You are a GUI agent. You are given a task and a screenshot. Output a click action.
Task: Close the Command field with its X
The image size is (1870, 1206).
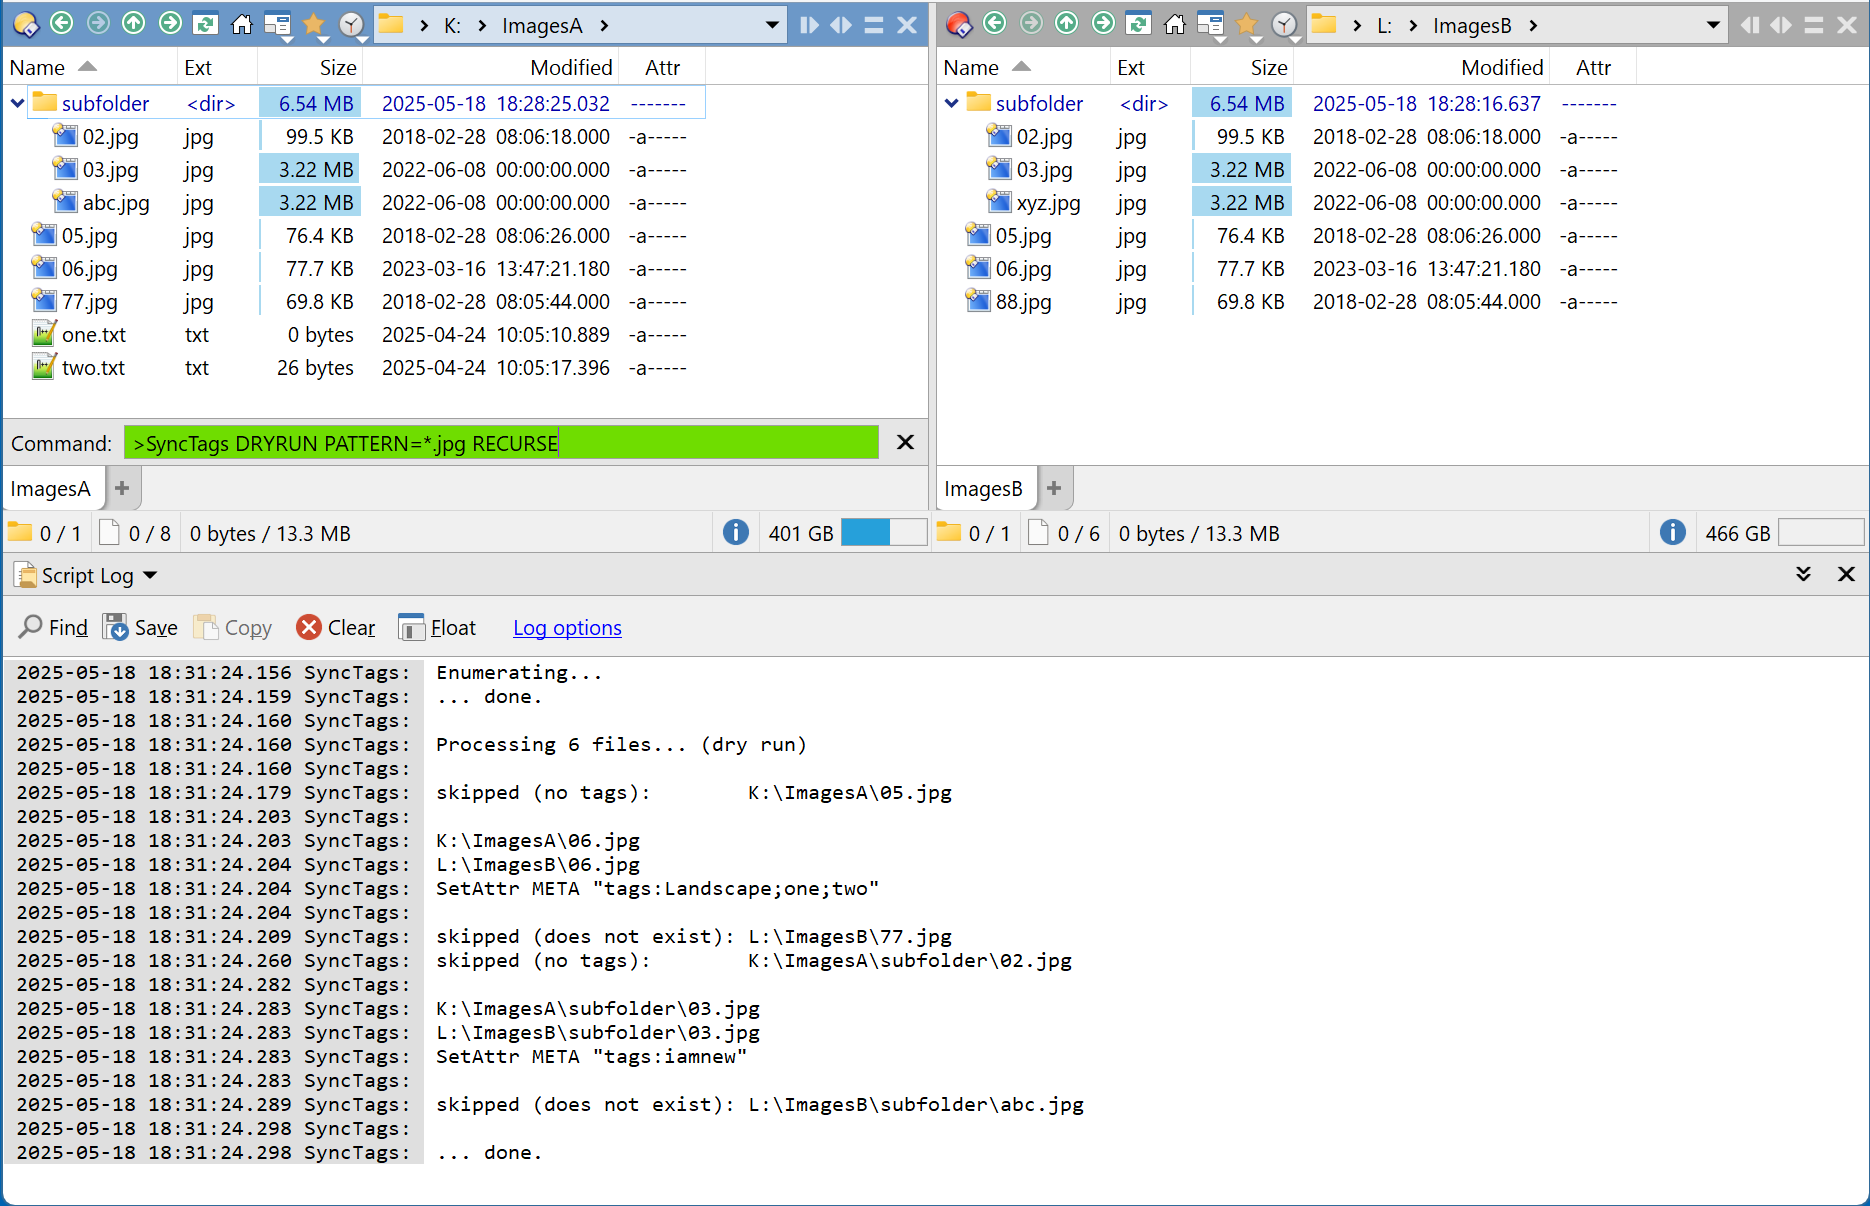(x=905, y=442)
